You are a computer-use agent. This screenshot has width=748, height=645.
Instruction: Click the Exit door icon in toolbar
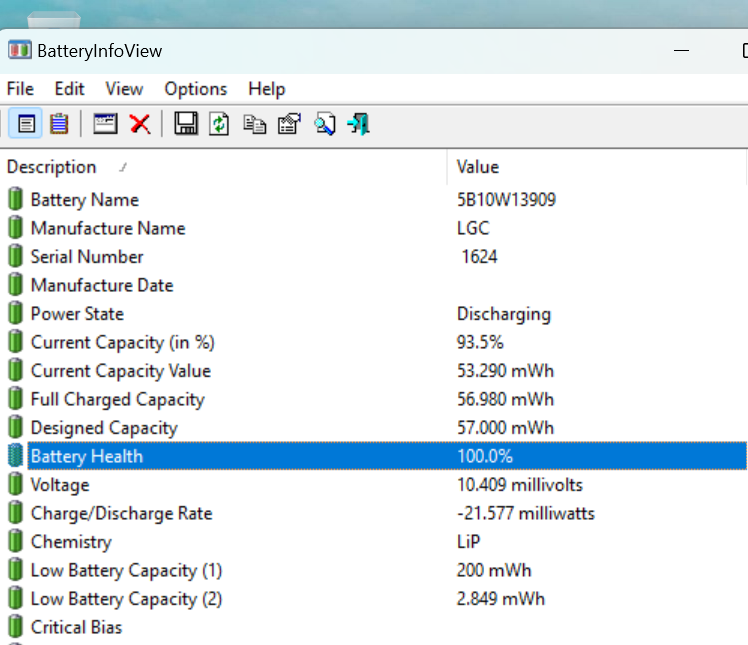[359, 124]
